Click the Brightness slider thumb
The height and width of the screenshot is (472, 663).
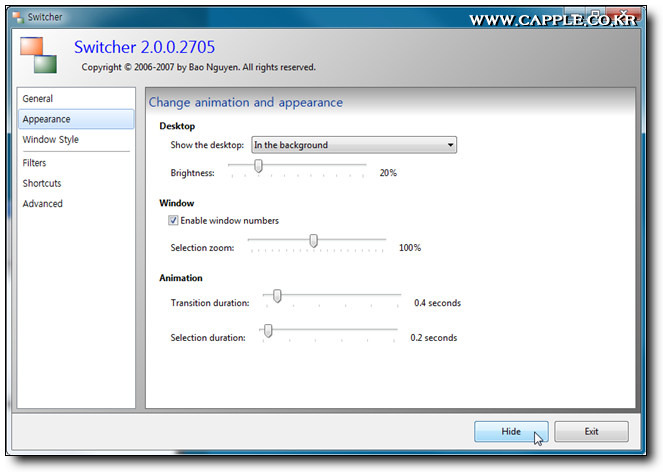(258, 166)
